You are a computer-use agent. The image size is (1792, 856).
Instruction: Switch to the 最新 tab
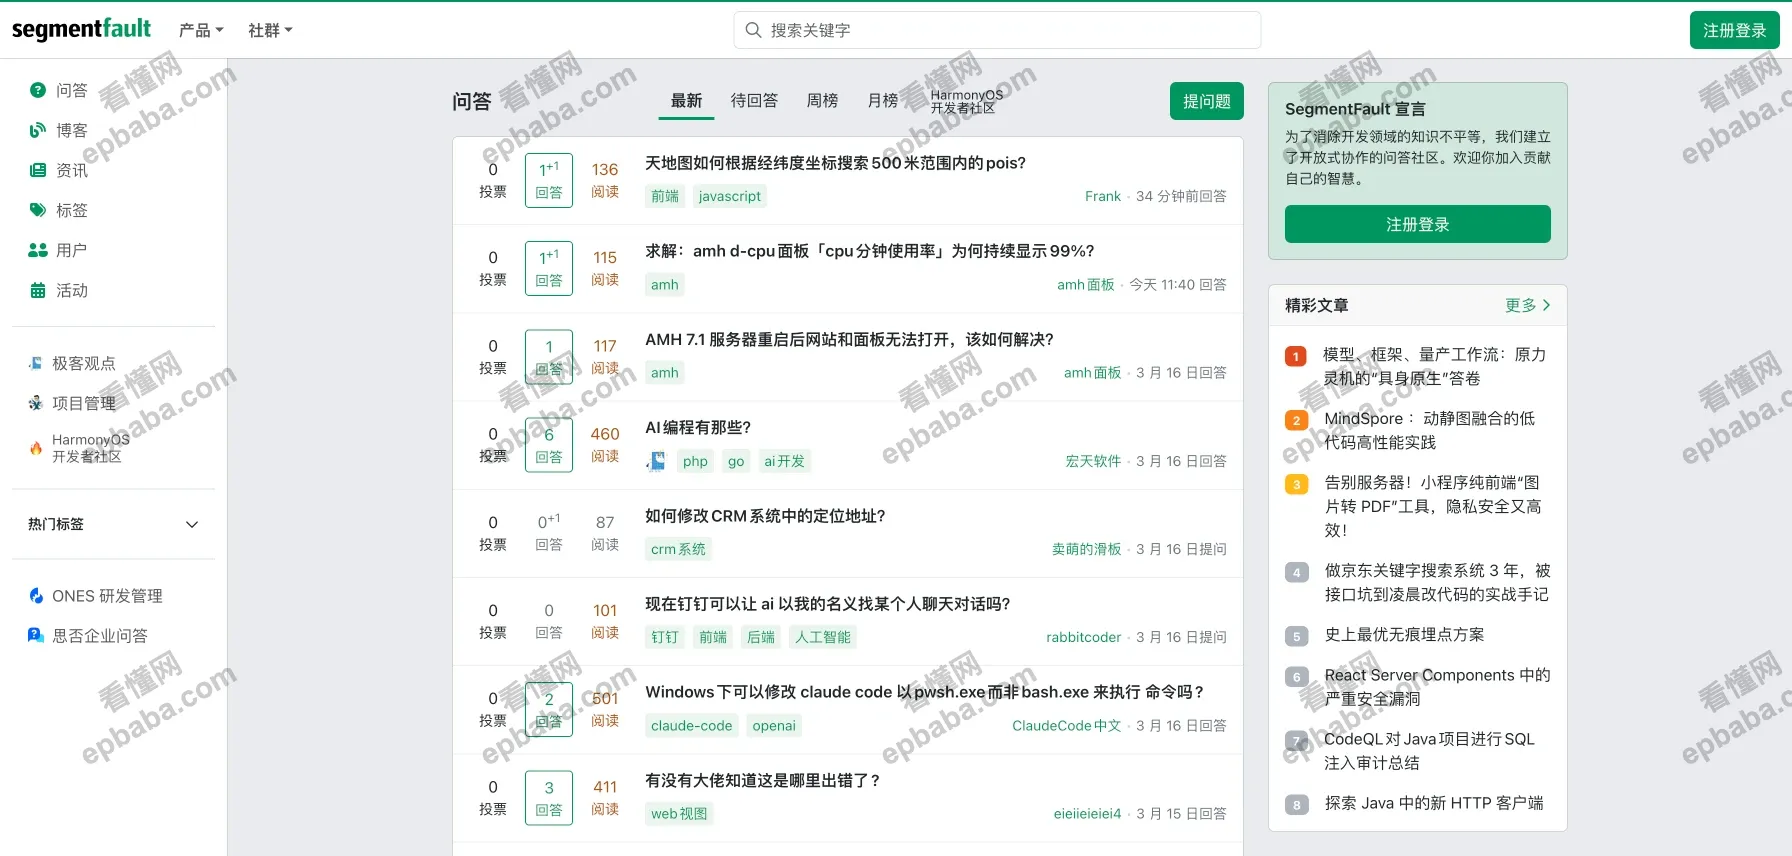686,101
